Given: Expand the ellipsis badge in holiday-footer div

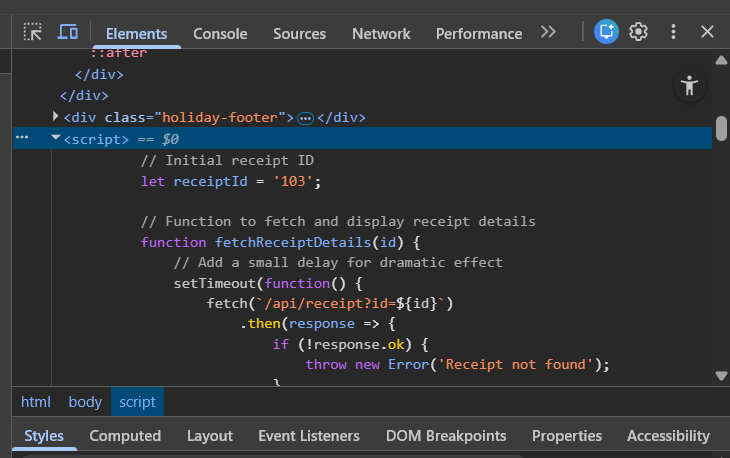Looking at the screenshot, I should pos(305,119).
